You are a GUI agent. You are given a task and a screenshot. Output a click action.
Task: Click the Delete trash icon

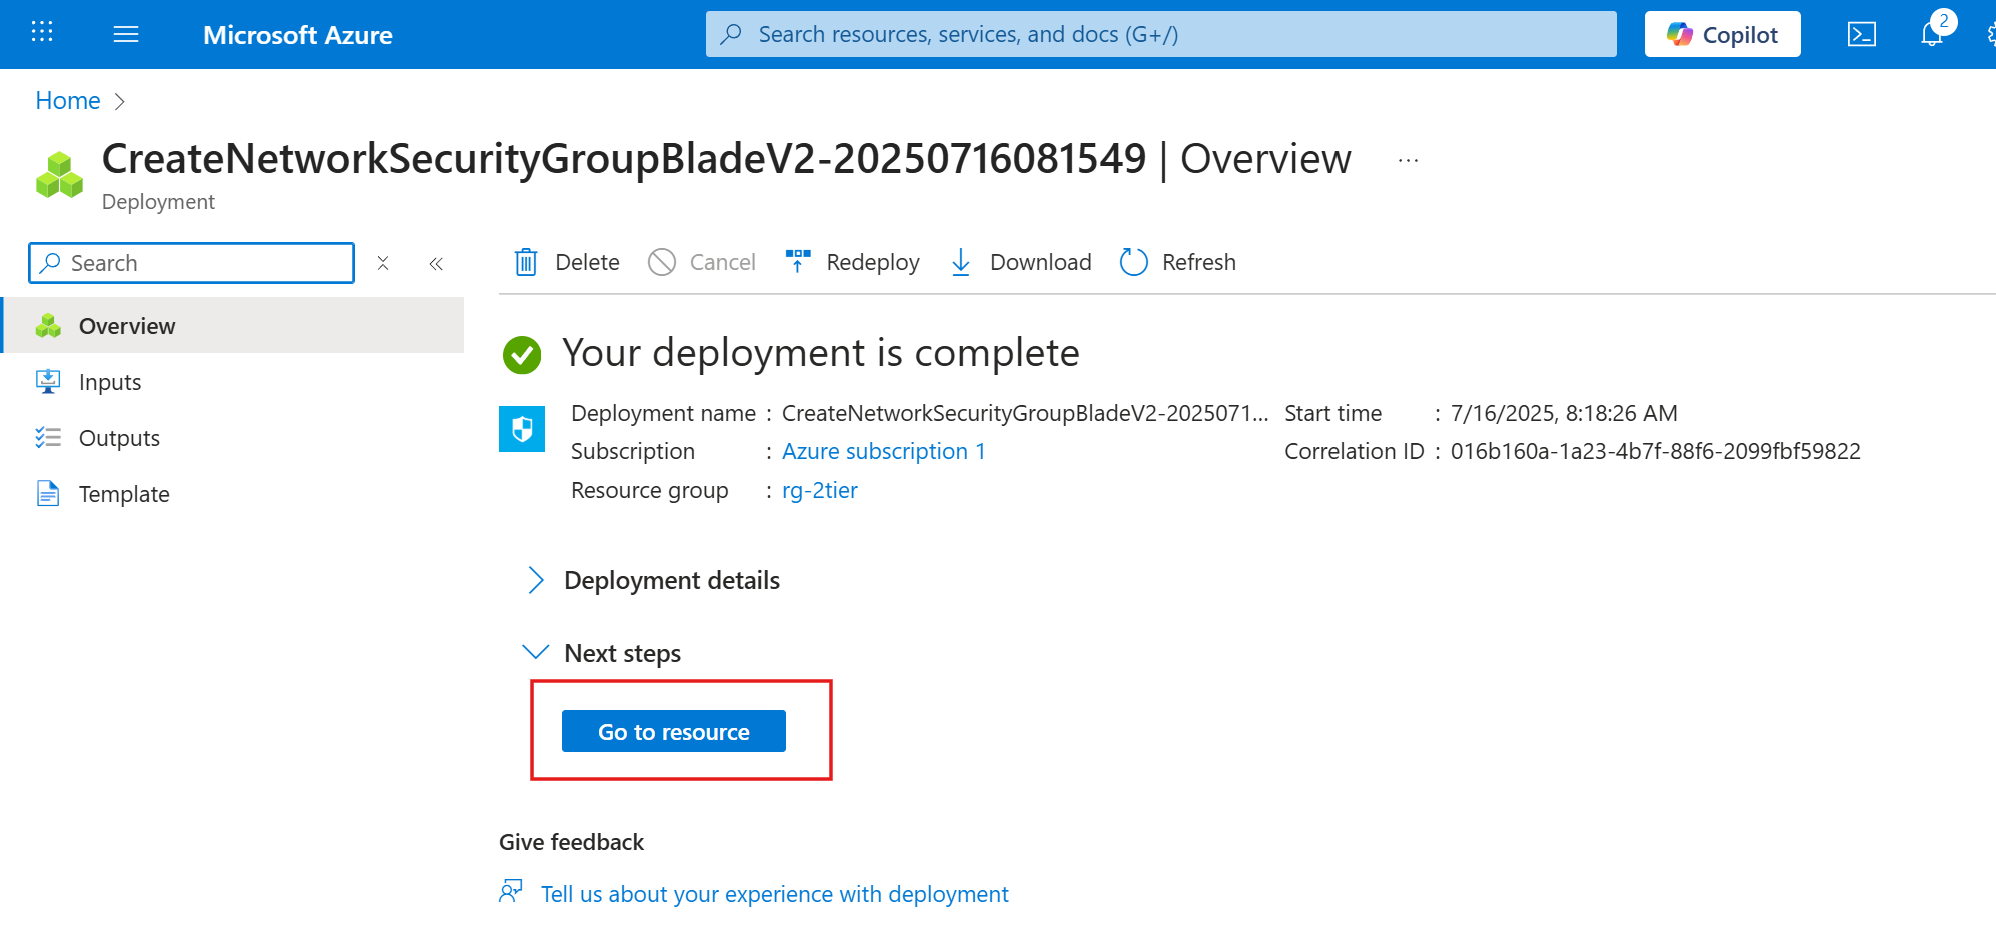click(526, 262)
